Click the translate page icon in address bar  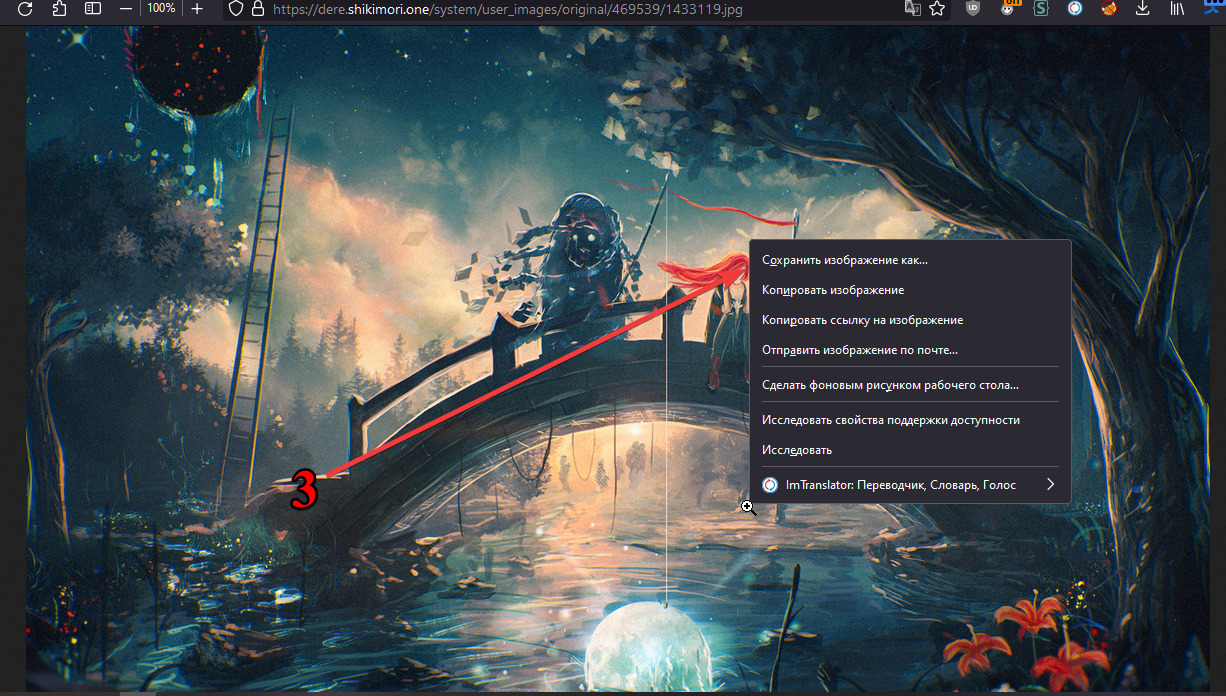[911, 8]
